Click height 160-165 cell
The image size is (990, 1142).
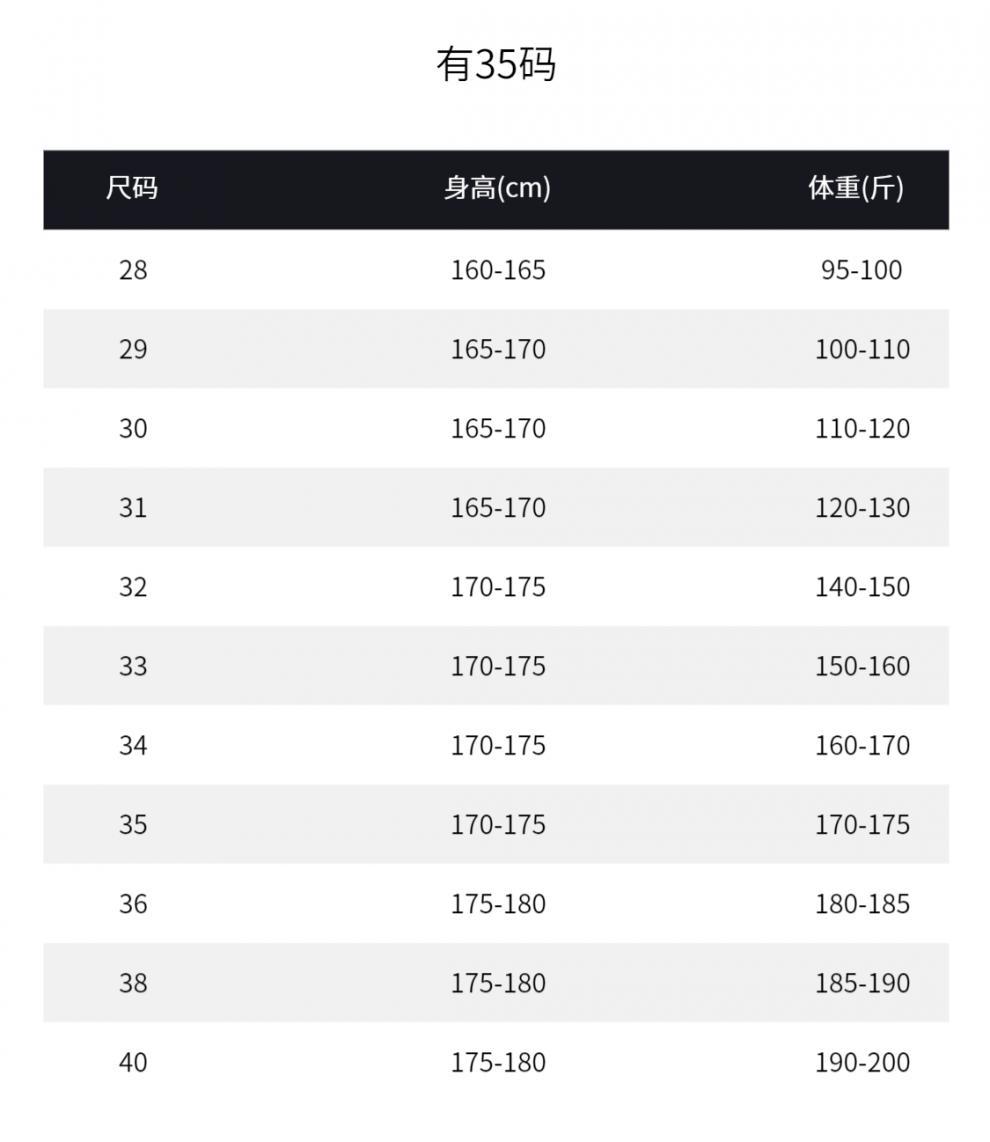pos(498,270)
